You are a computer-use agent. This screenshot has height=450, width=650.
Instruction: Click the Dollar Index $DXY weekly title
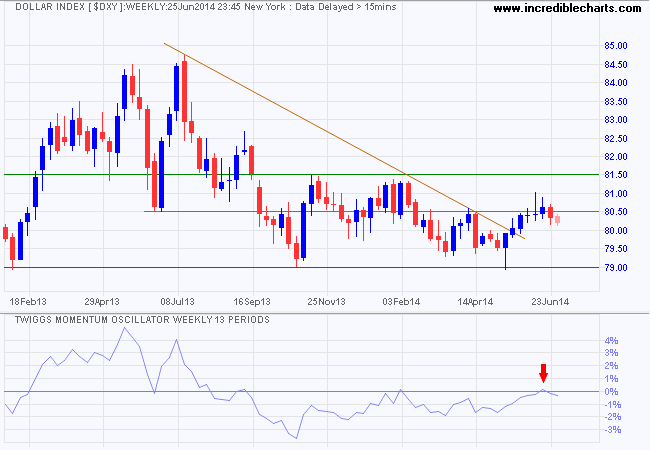click(x=205, y=7)
